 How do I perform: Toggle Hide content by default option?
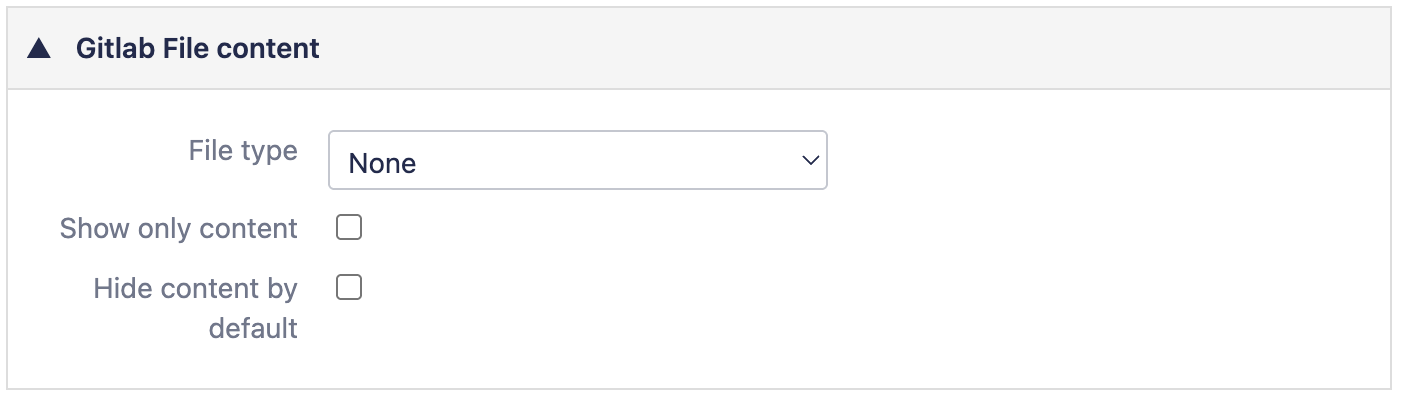(348, 289)
